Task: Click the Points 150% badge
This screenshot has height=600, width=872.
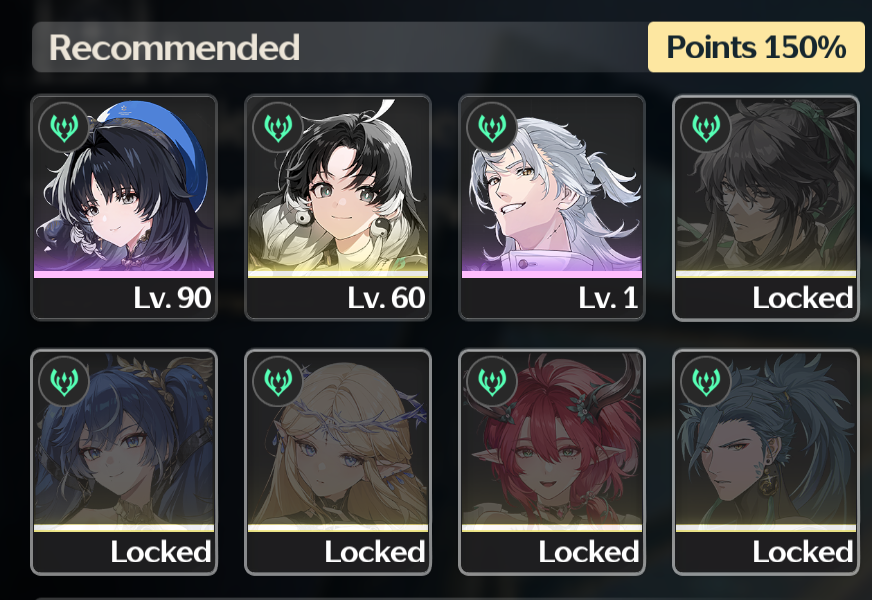Action: 756,47
